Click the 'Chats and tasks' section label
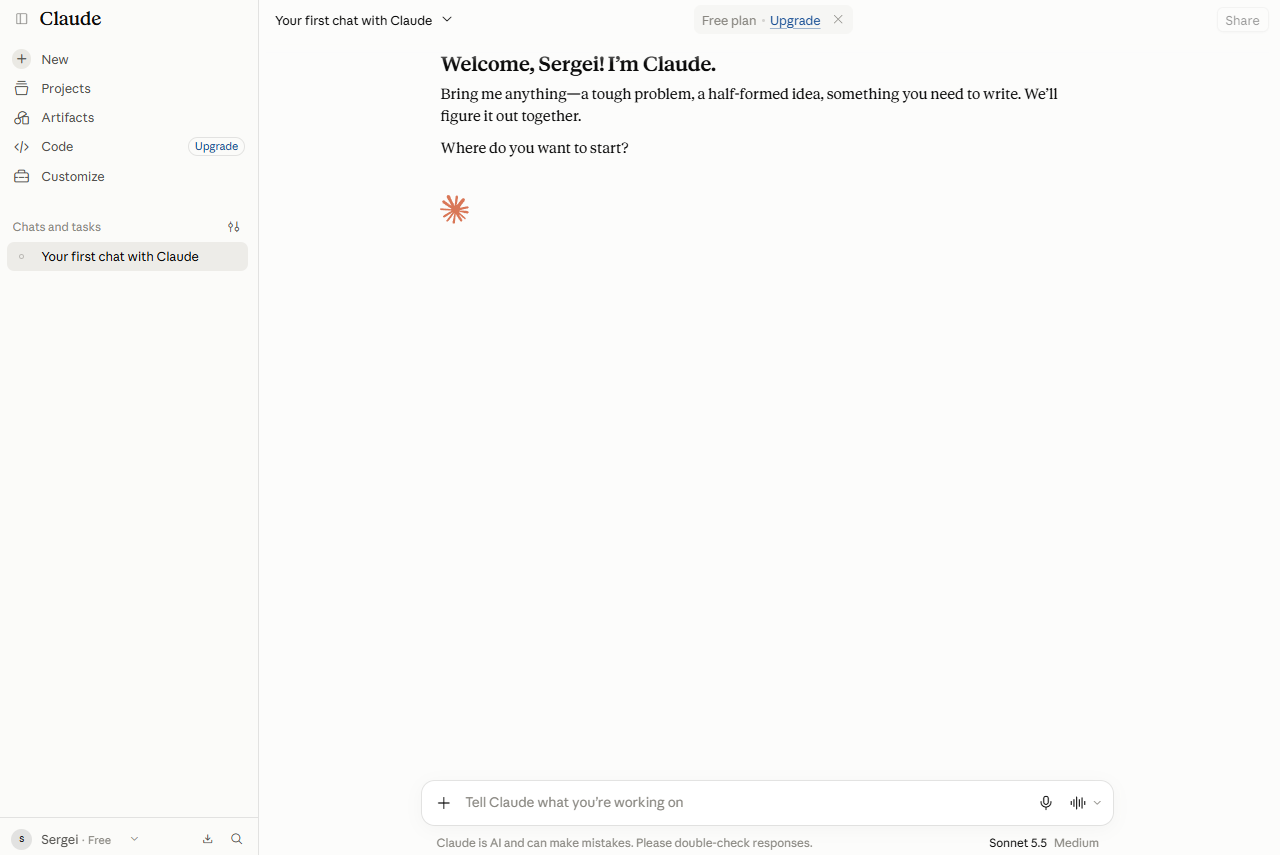 pos(57,227)
